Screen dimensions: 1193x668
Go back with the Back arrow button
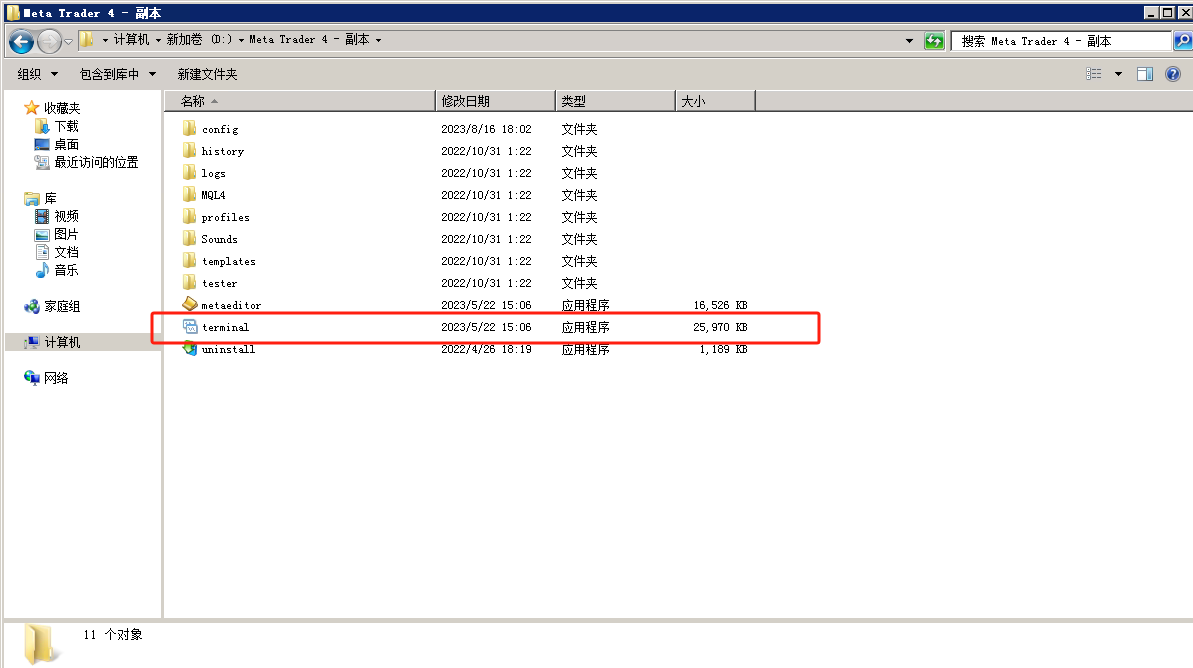pos(21,41)
